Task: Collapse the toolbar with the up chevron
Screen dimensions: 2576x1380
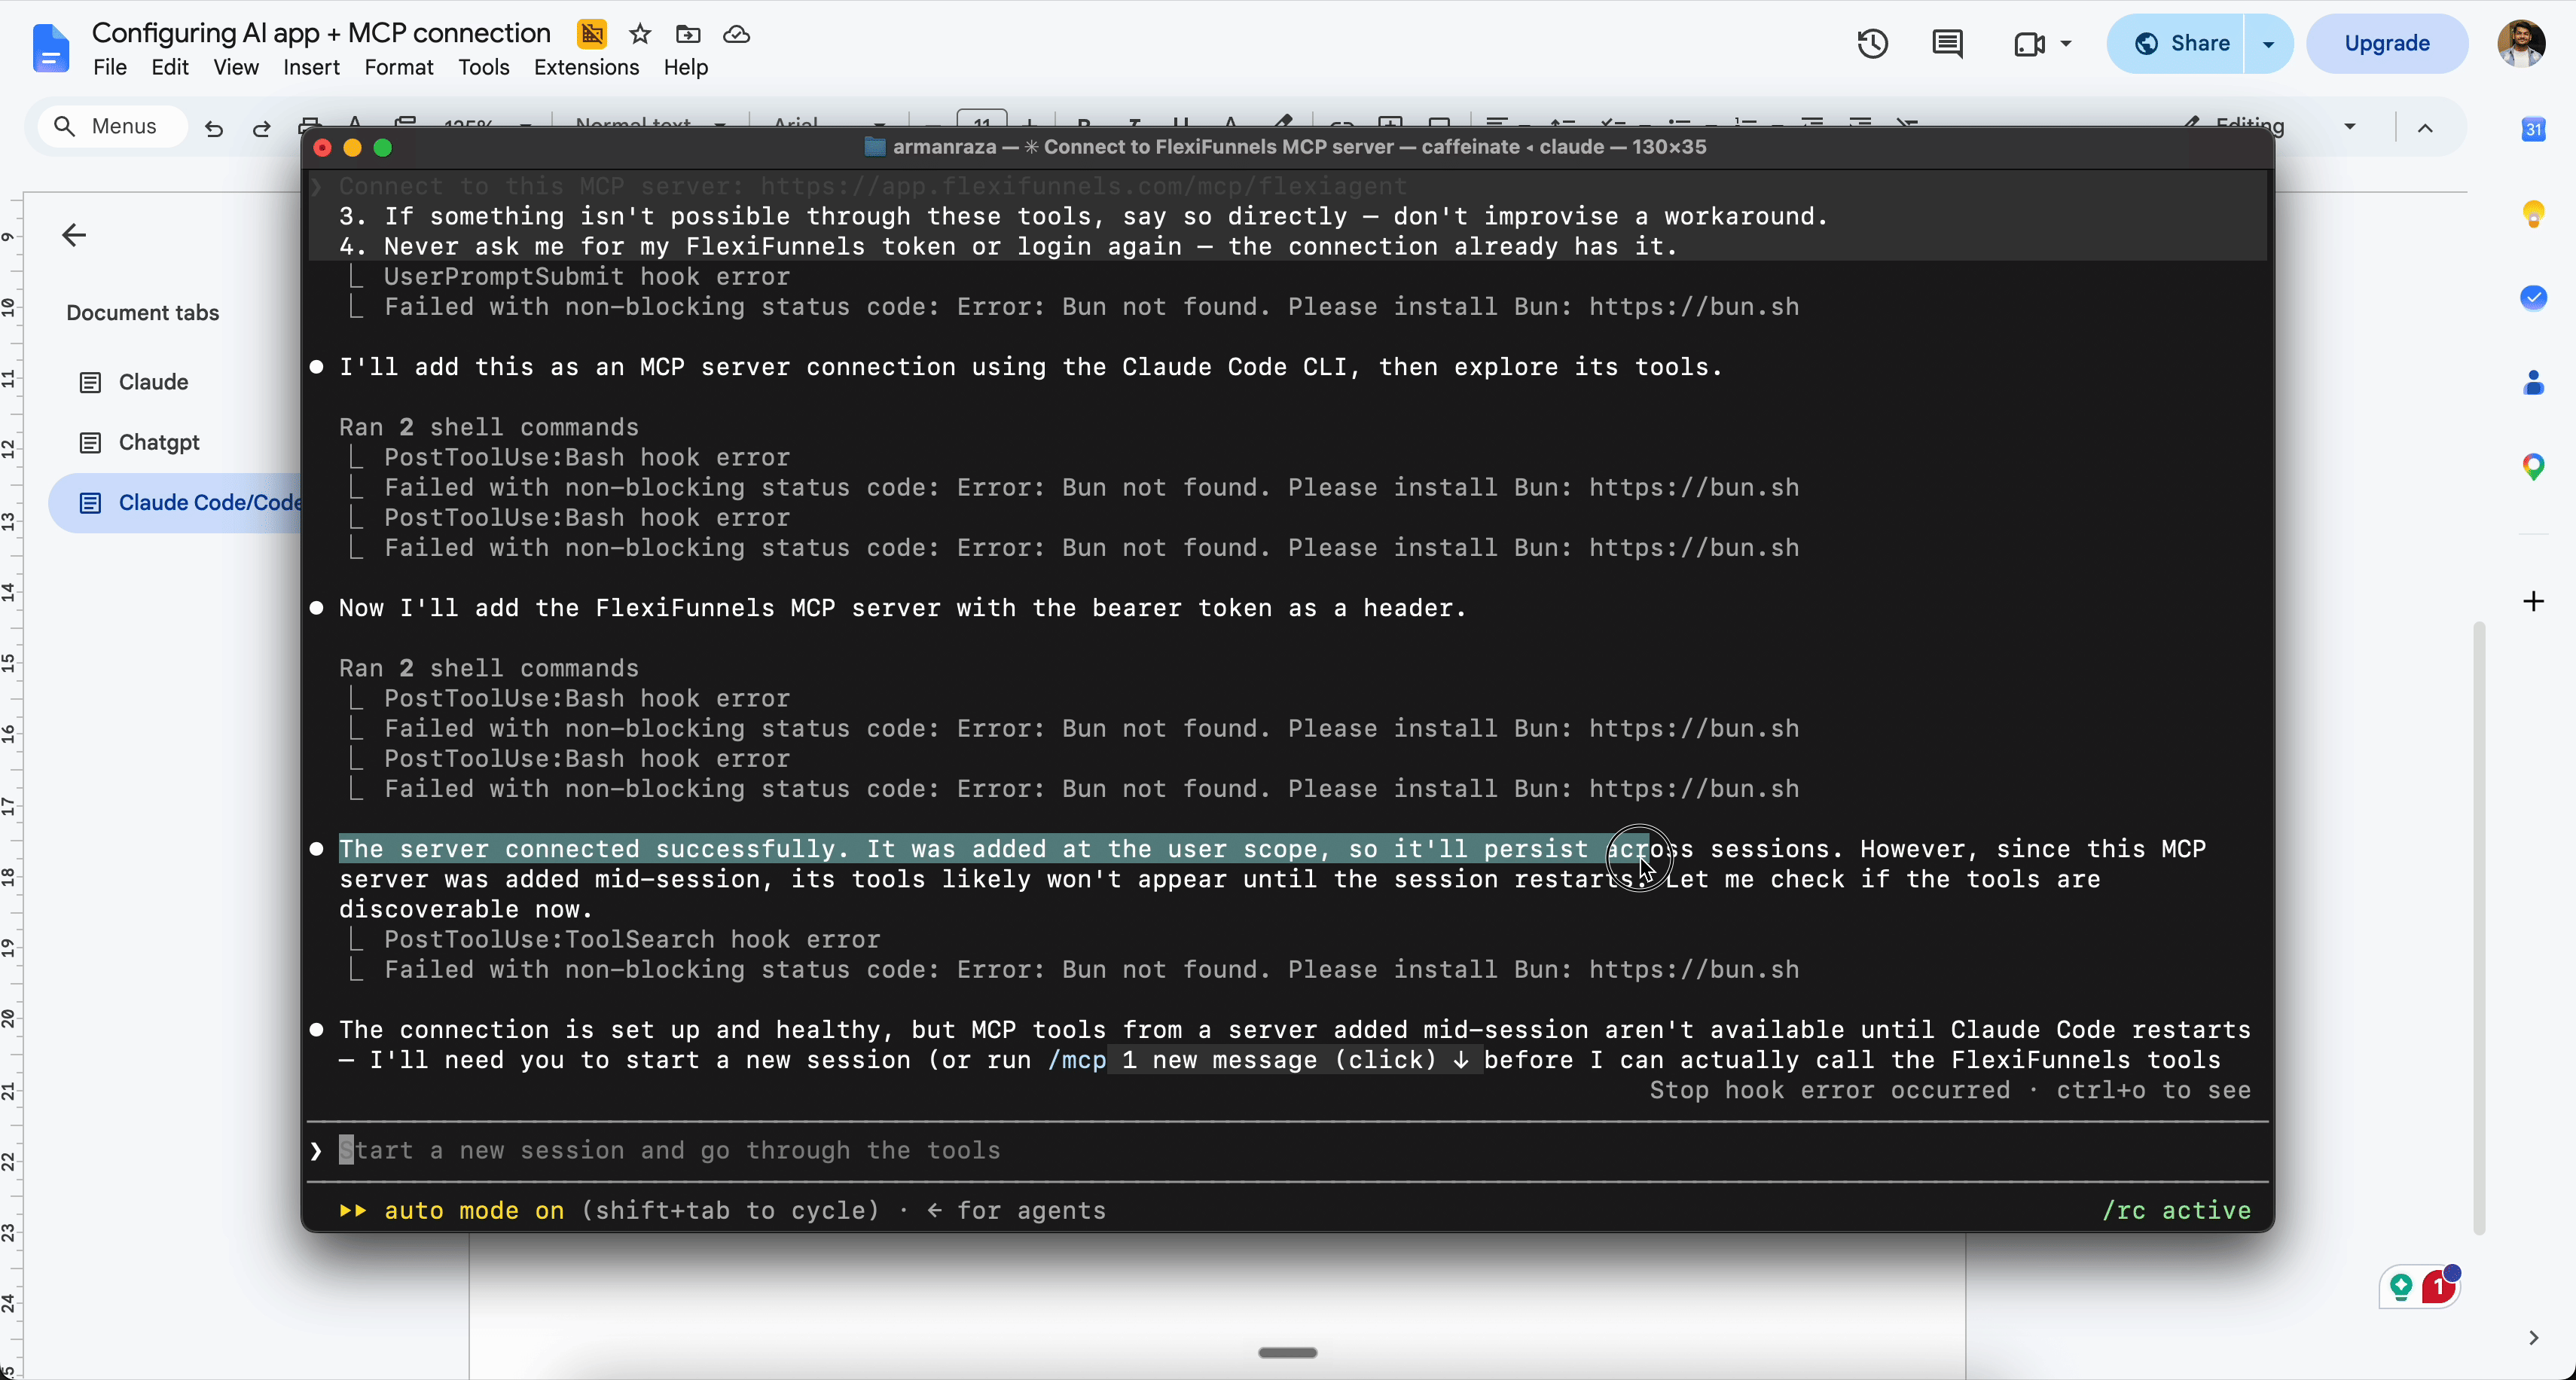Action: click(x=2425, y=128)
